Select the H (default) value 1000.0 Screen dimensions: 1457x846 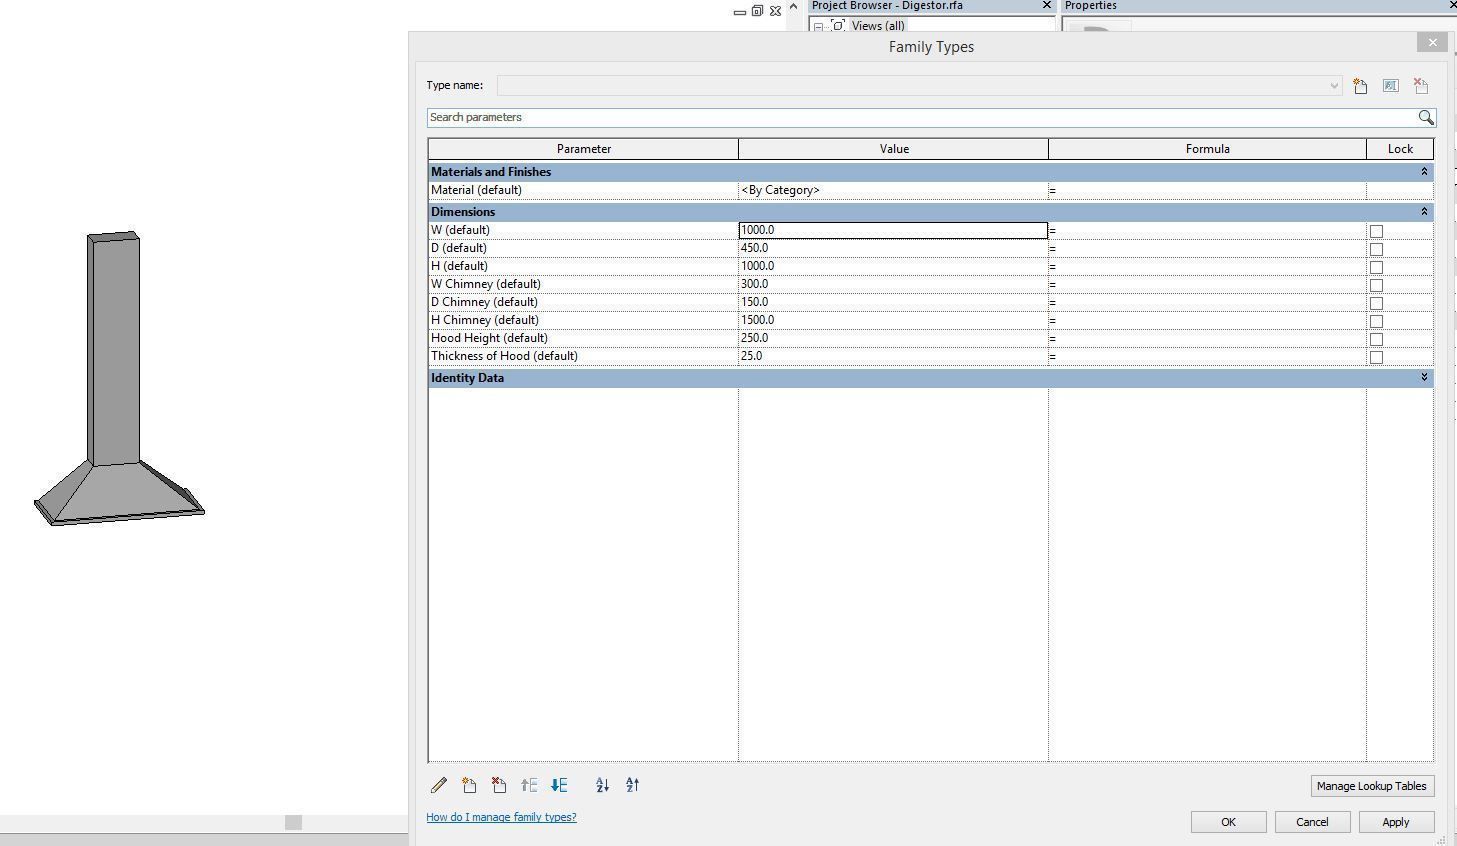coord(893,266)
